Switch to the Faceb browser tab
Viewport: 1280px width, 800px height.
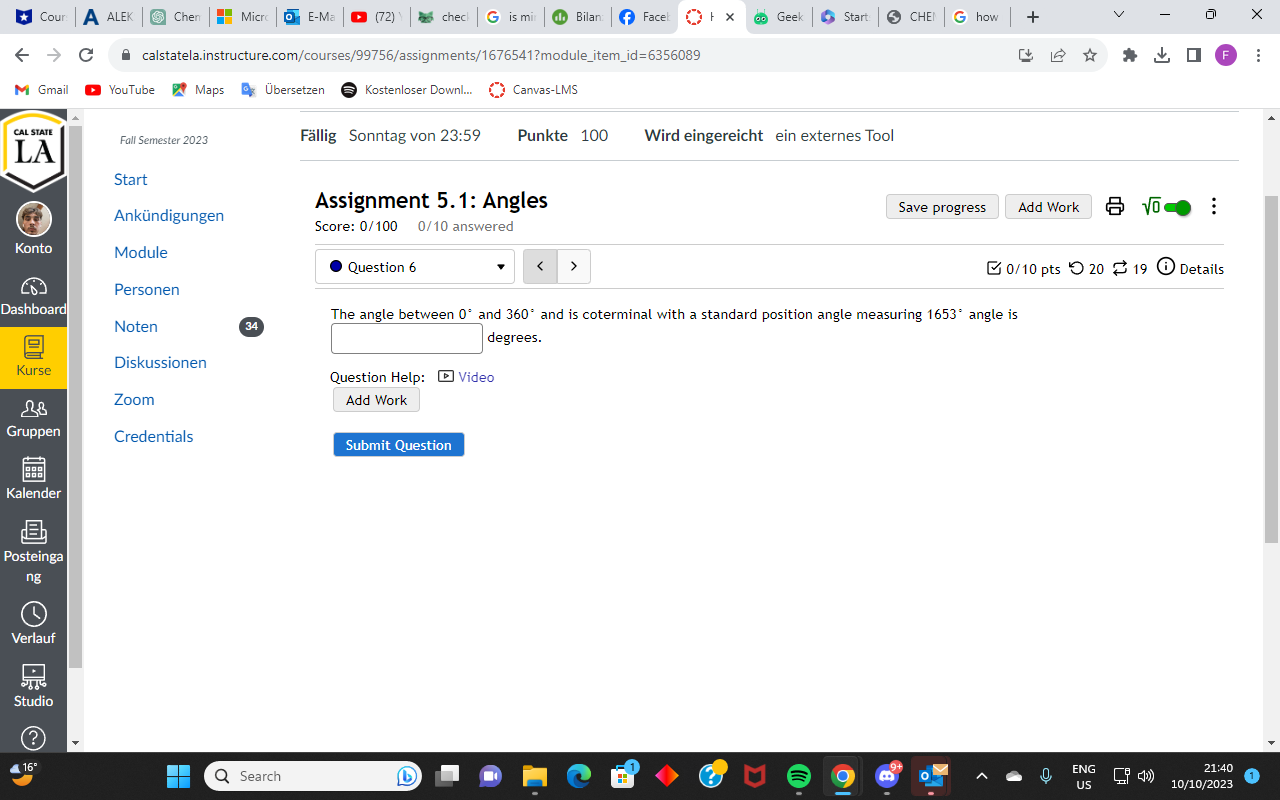pyautogui.click(x=644, y=17)
